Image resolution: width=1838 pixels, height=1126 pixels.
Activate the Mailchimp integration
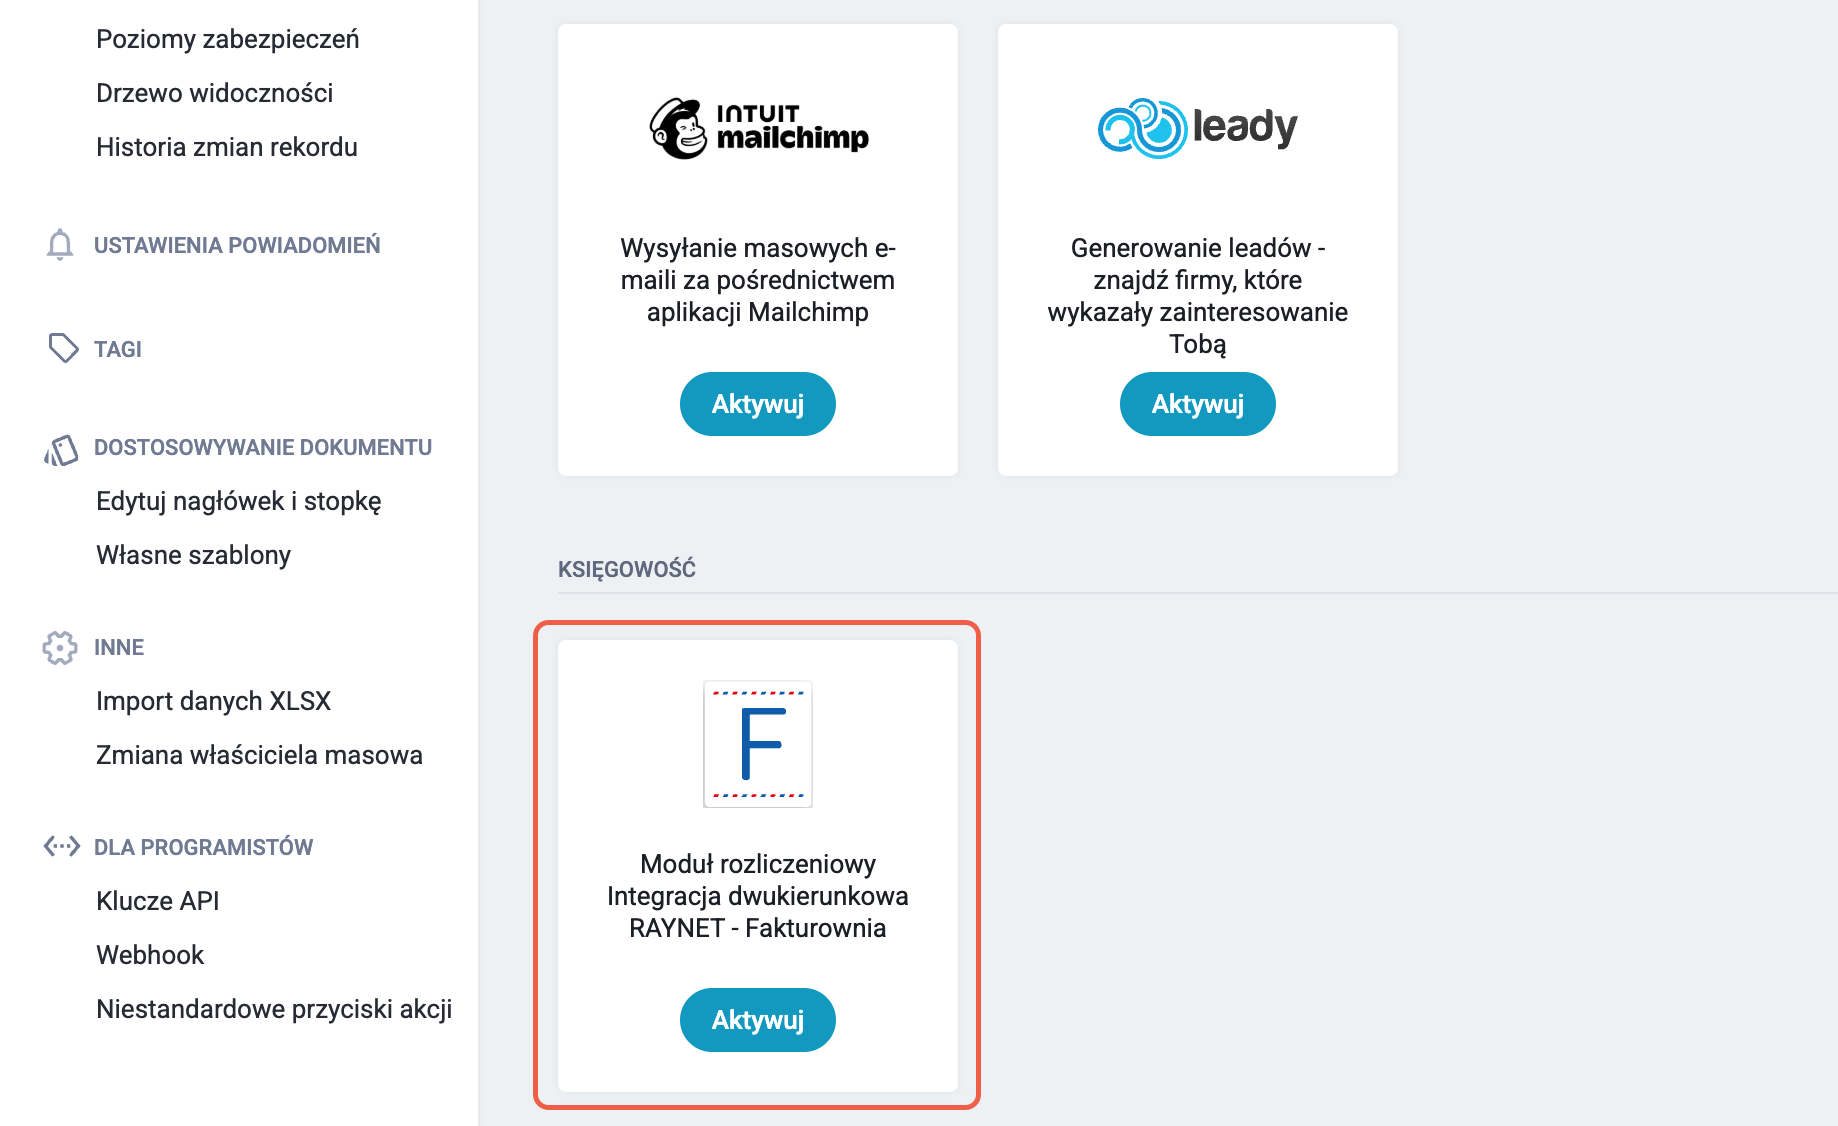click(x=758, y=404)
